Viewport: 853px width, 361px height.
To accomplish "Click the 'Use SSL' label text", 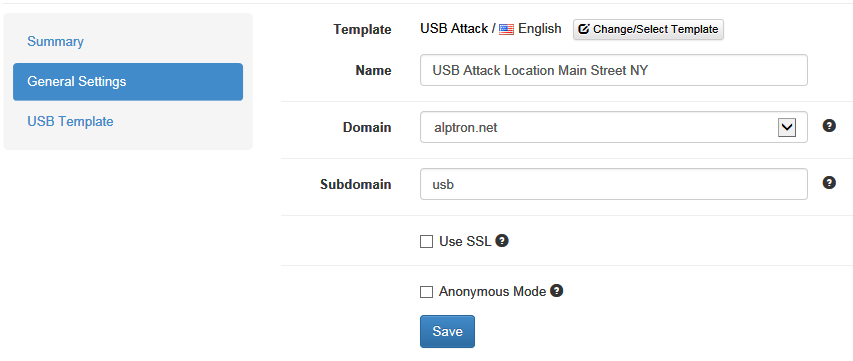I will tap(465, 241).
